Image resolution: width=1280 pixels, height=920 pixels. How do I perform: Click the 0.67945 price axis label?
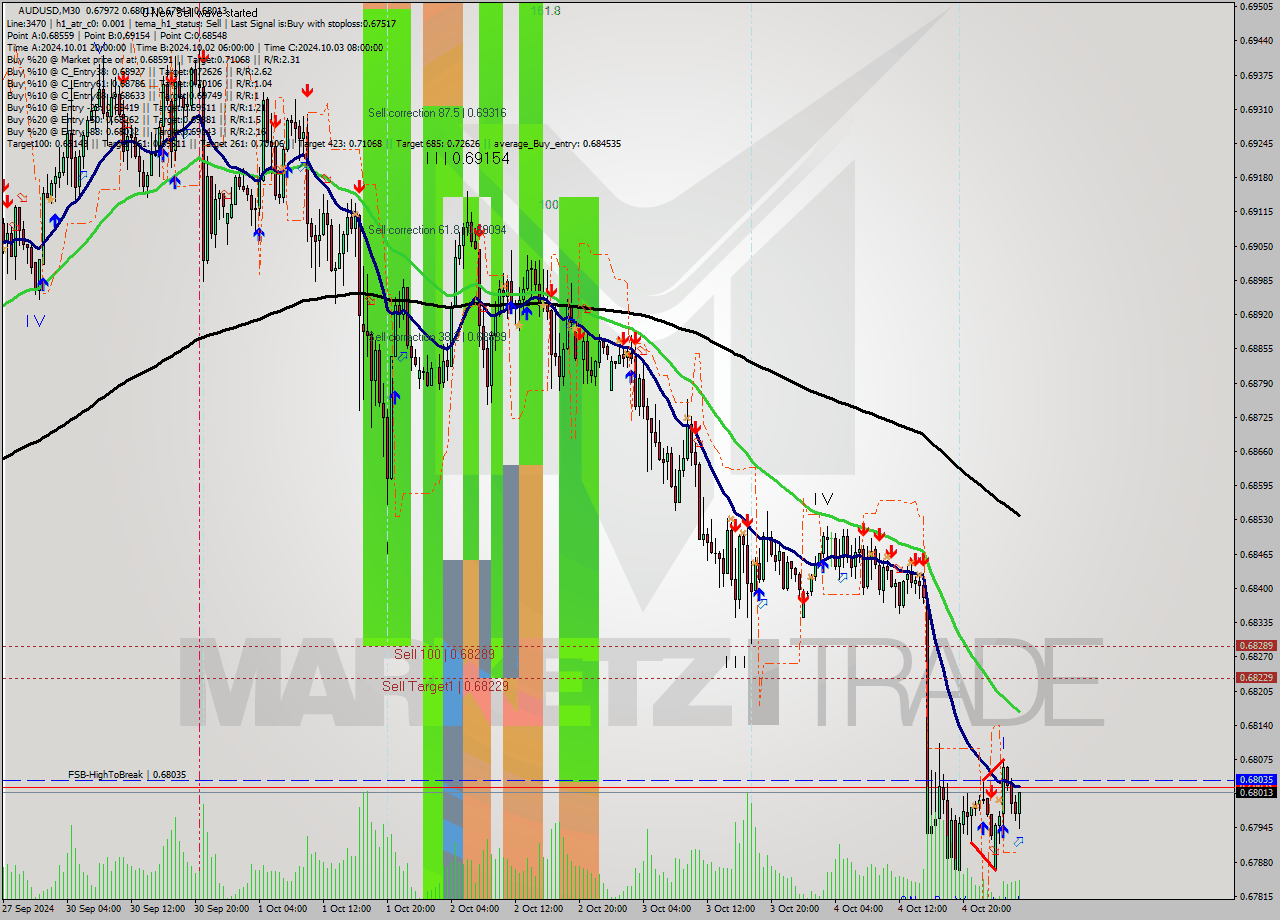tap(1256, 828)
